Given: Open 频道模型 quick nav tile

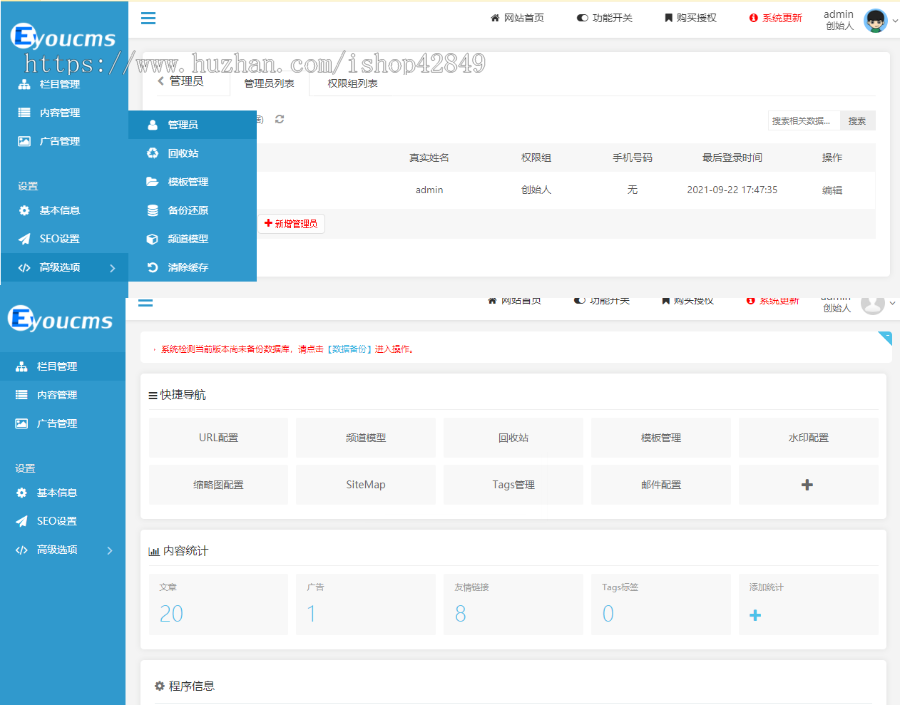Looking at the screenshot, I should pos(366,437).
